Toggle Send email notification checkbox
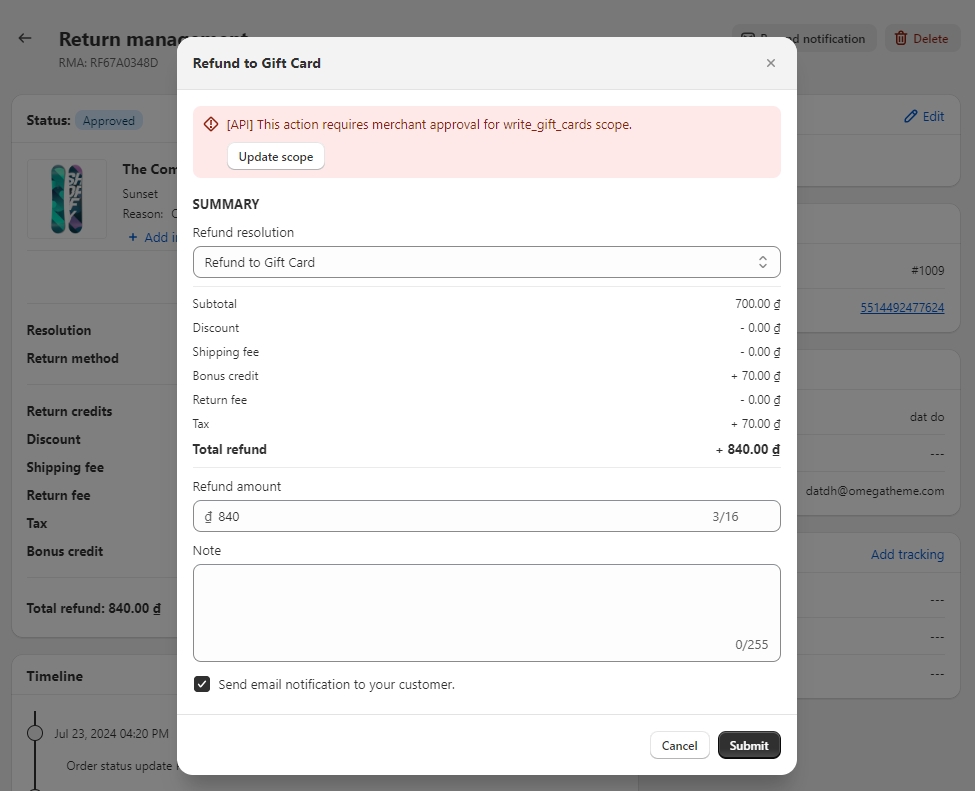The width and height of the screenshot is (975, 791). [x=202, y=685]
